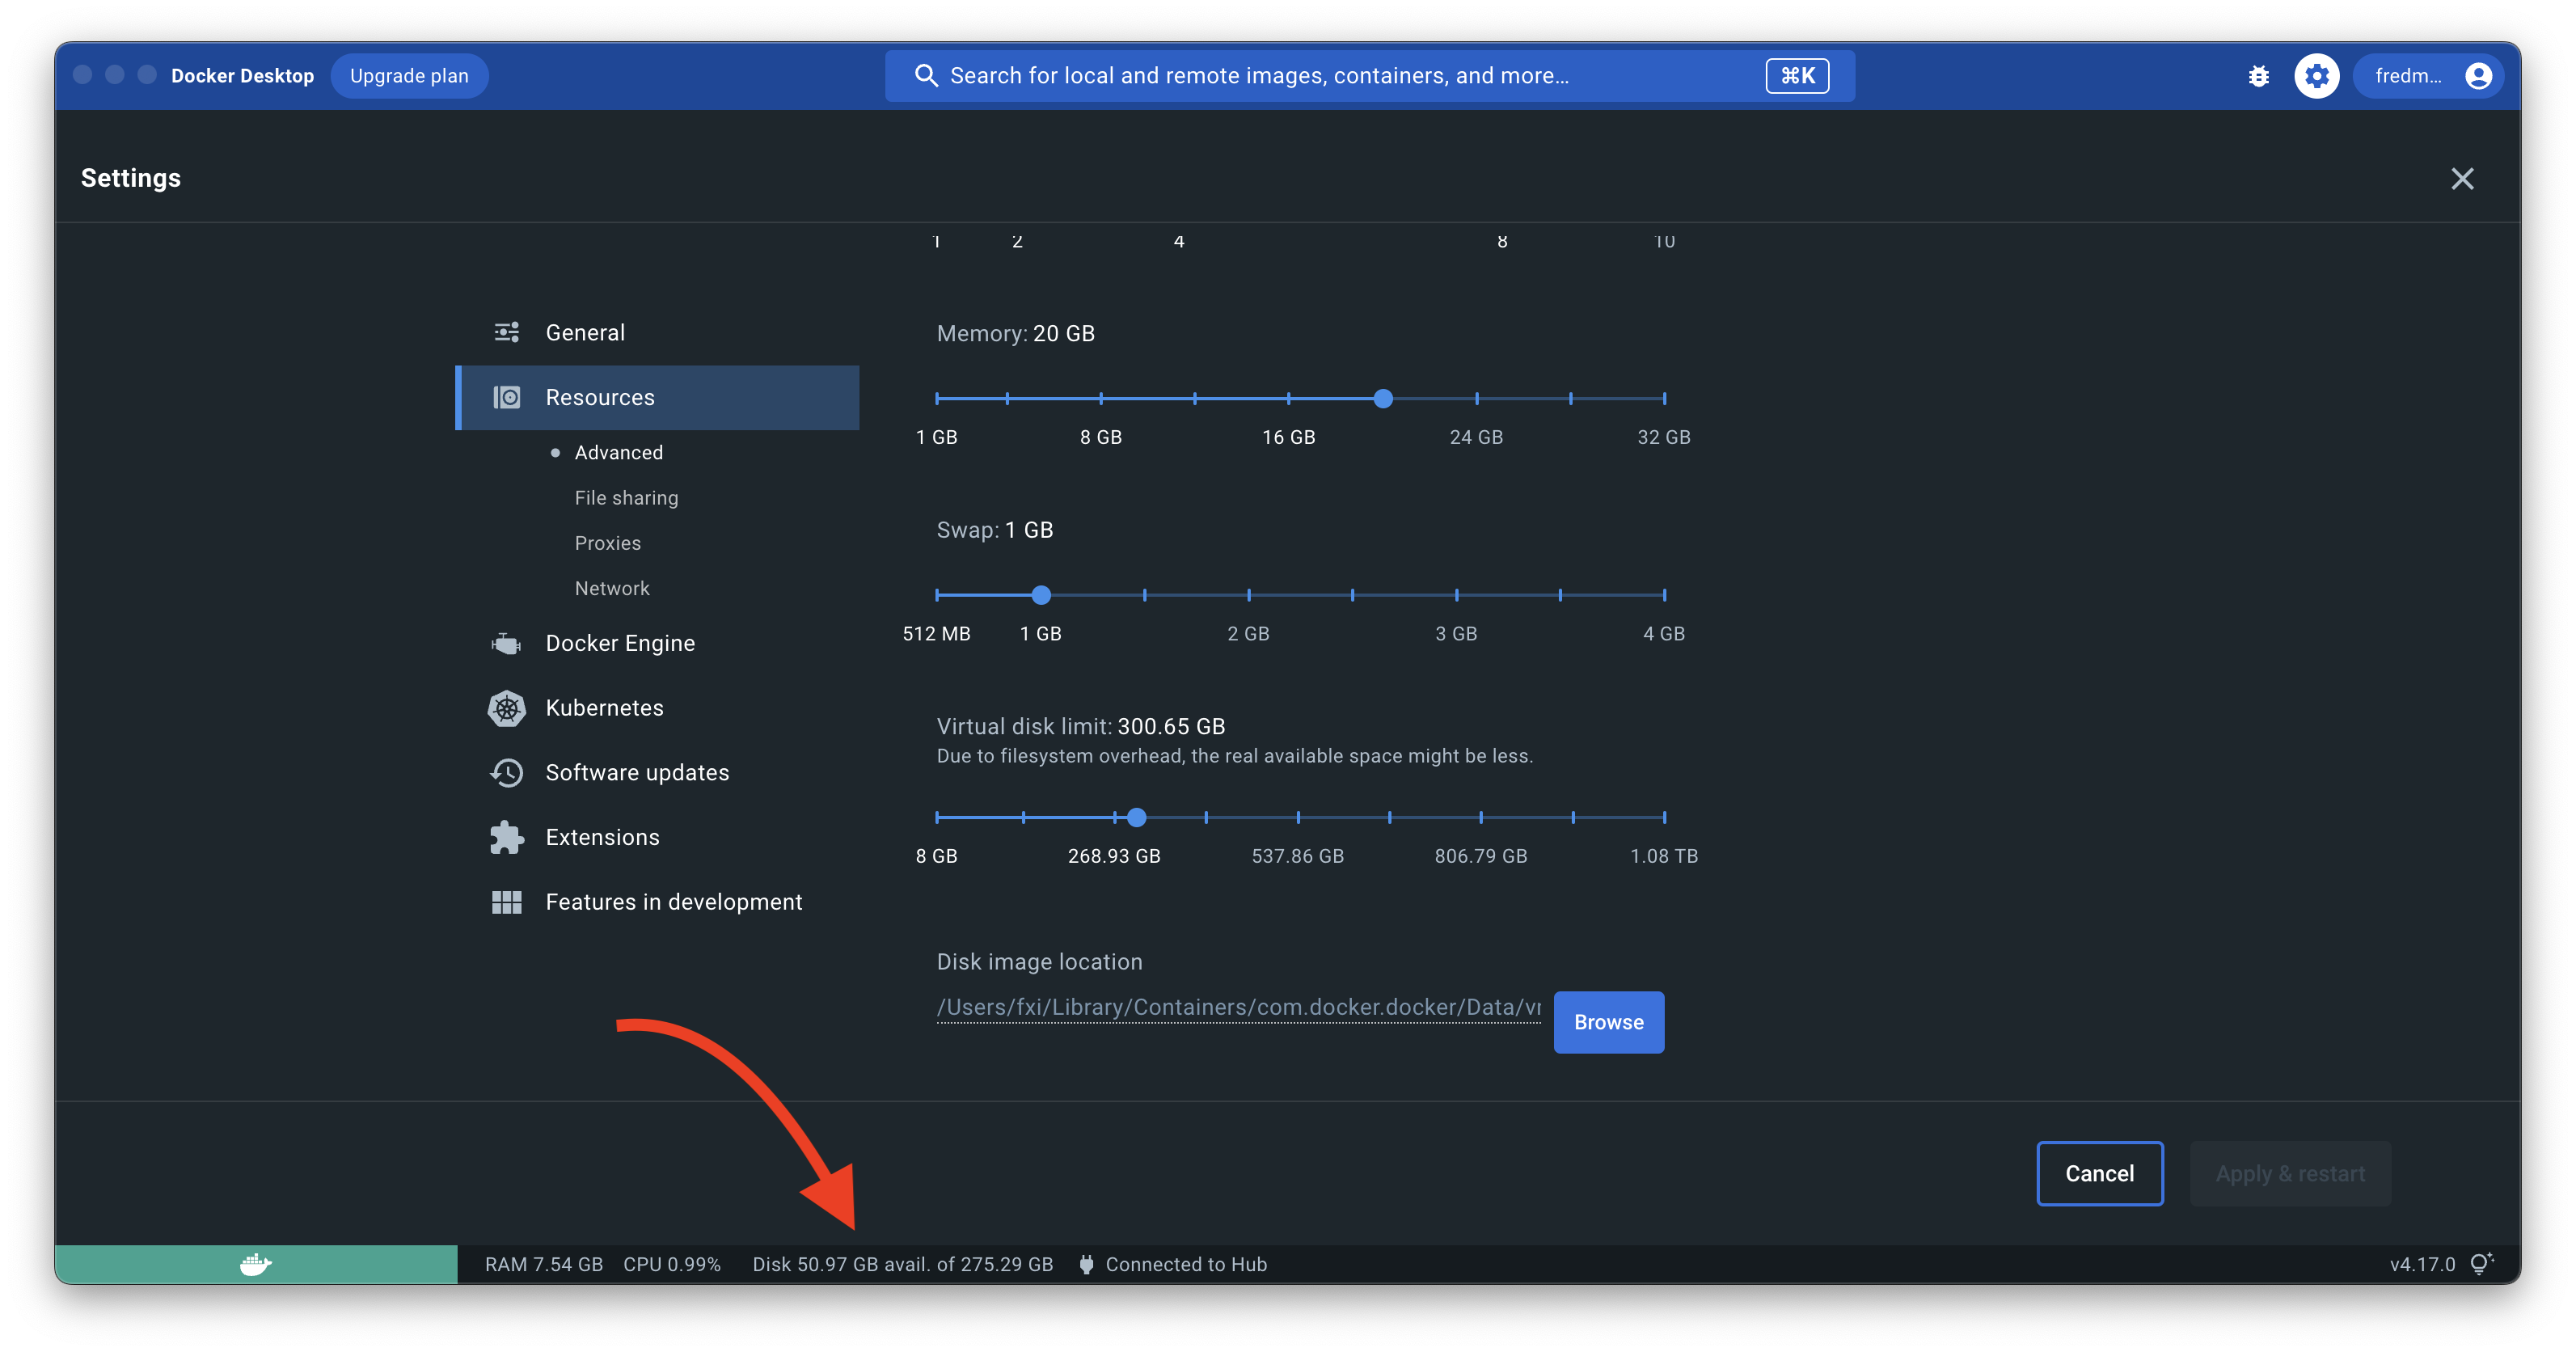The image size is (2576, 1352).
Task: Select the Proxies tab
Action: (607, 543)
